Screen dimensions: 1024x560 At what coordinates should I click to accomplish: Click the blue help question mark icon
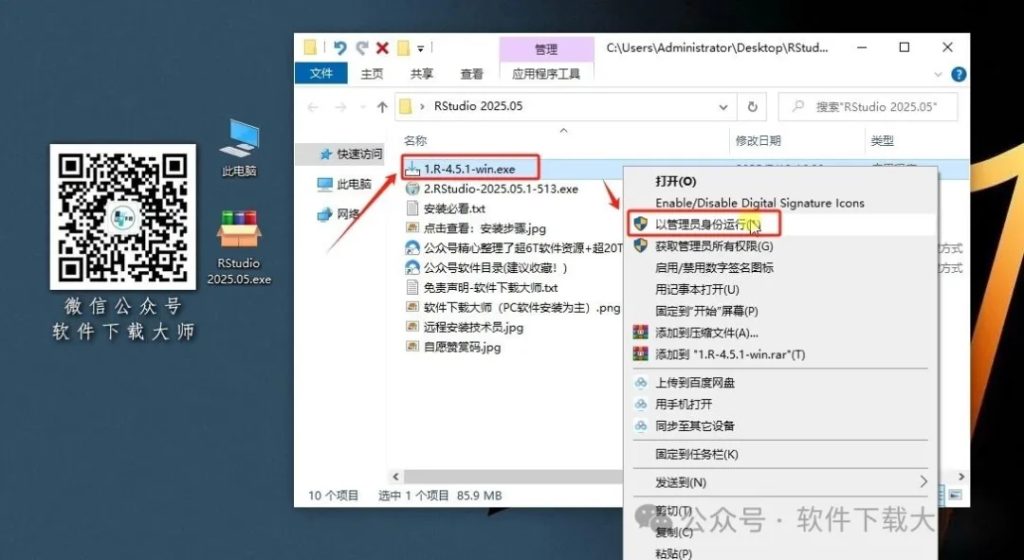click(x=958, y=74)
